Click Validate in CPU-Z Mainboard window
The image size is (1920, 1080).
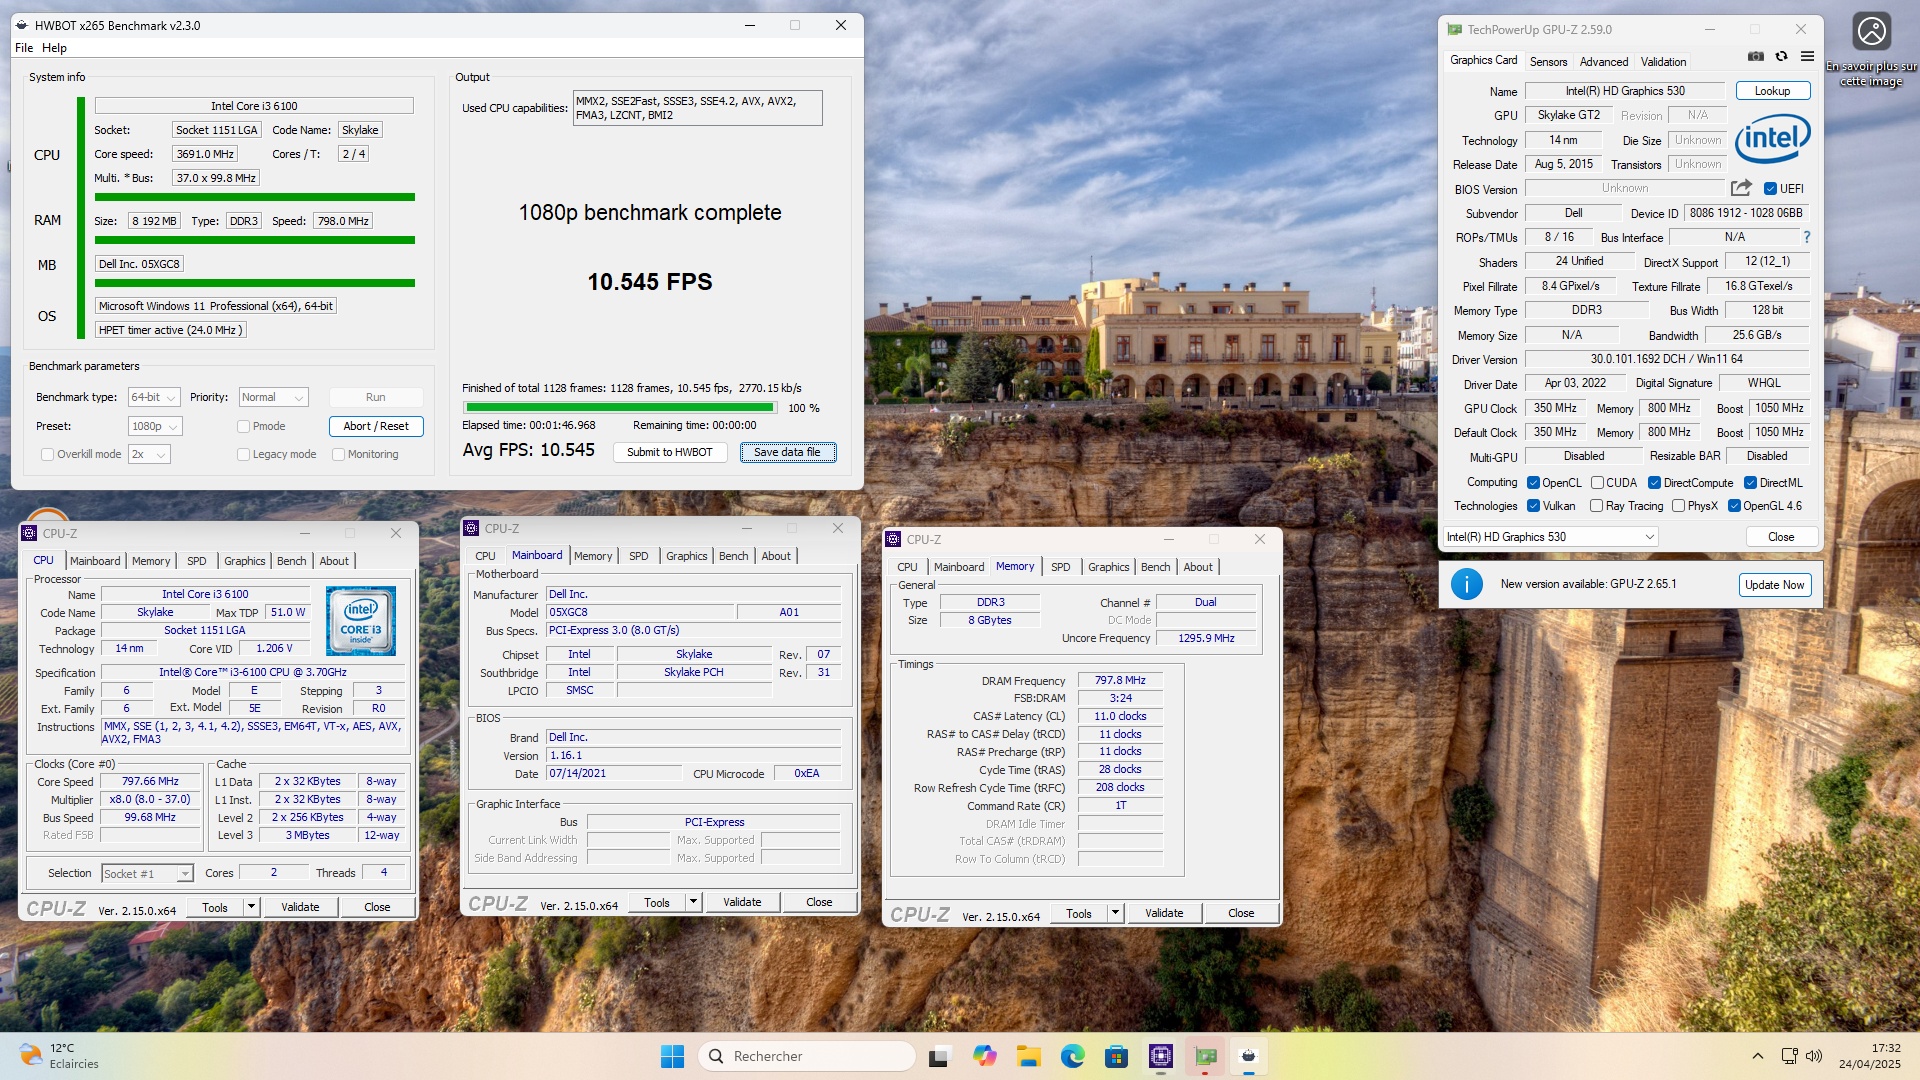pyautogui.click(x=742, y=902)
